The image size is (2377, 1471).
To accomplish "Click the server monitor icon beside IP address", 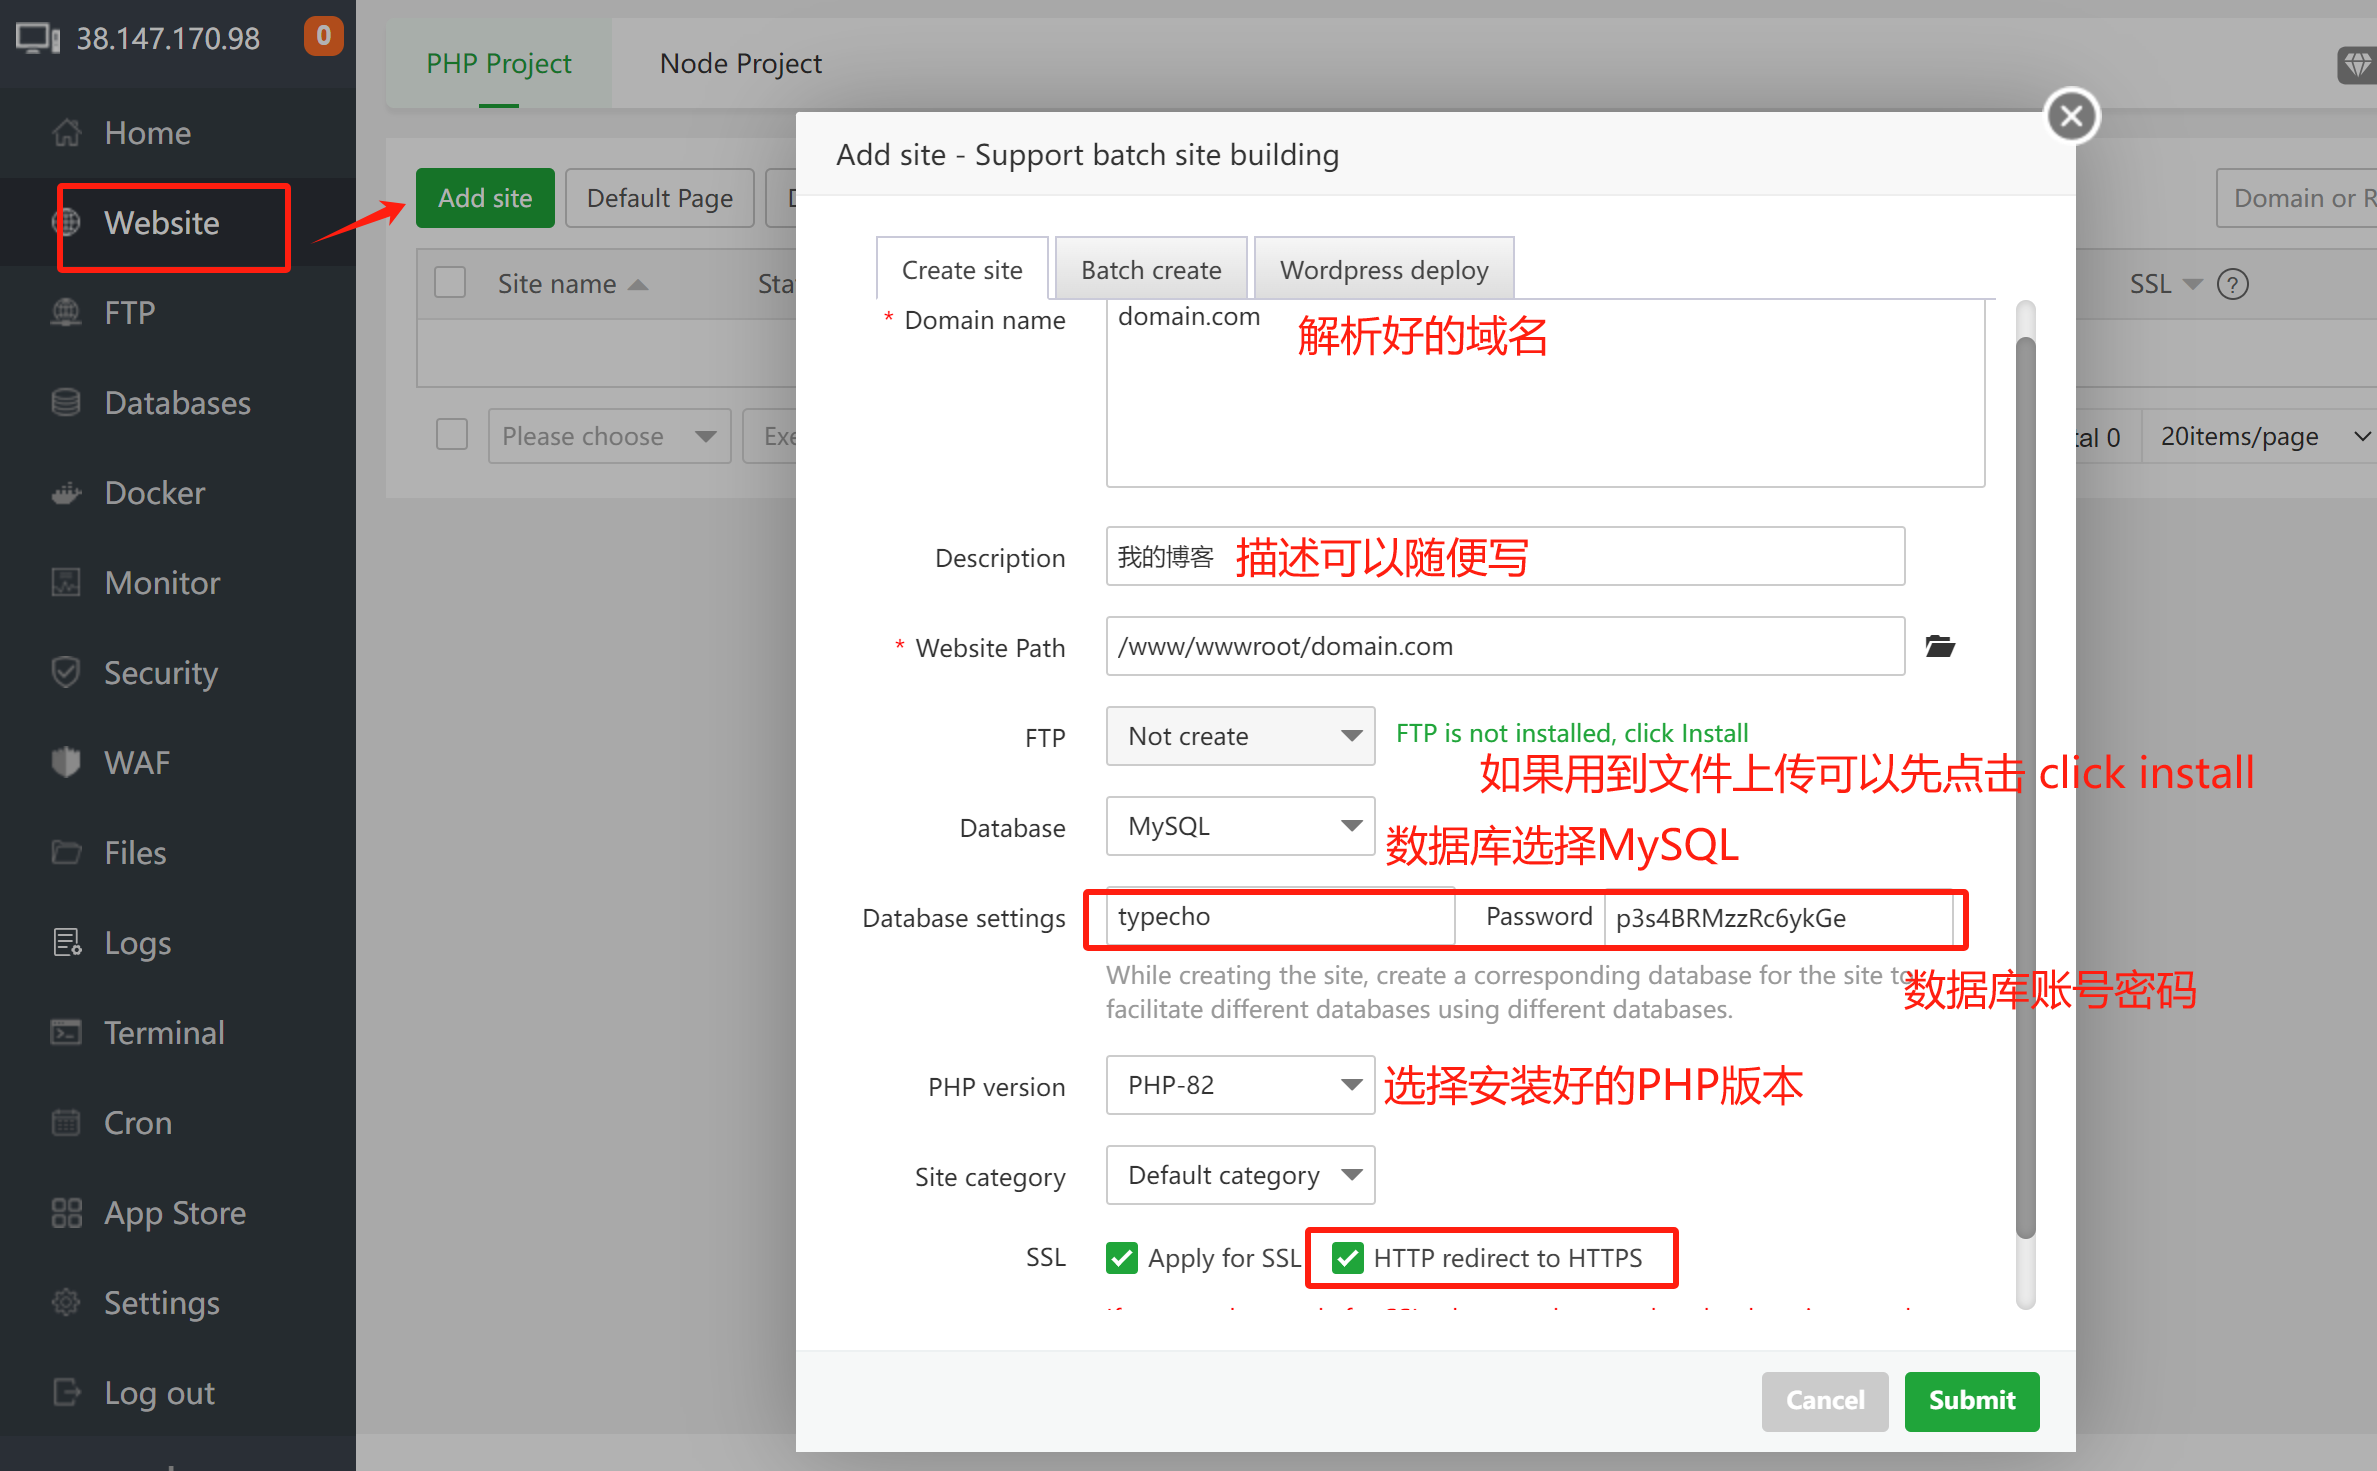I will tap(38, 38).
